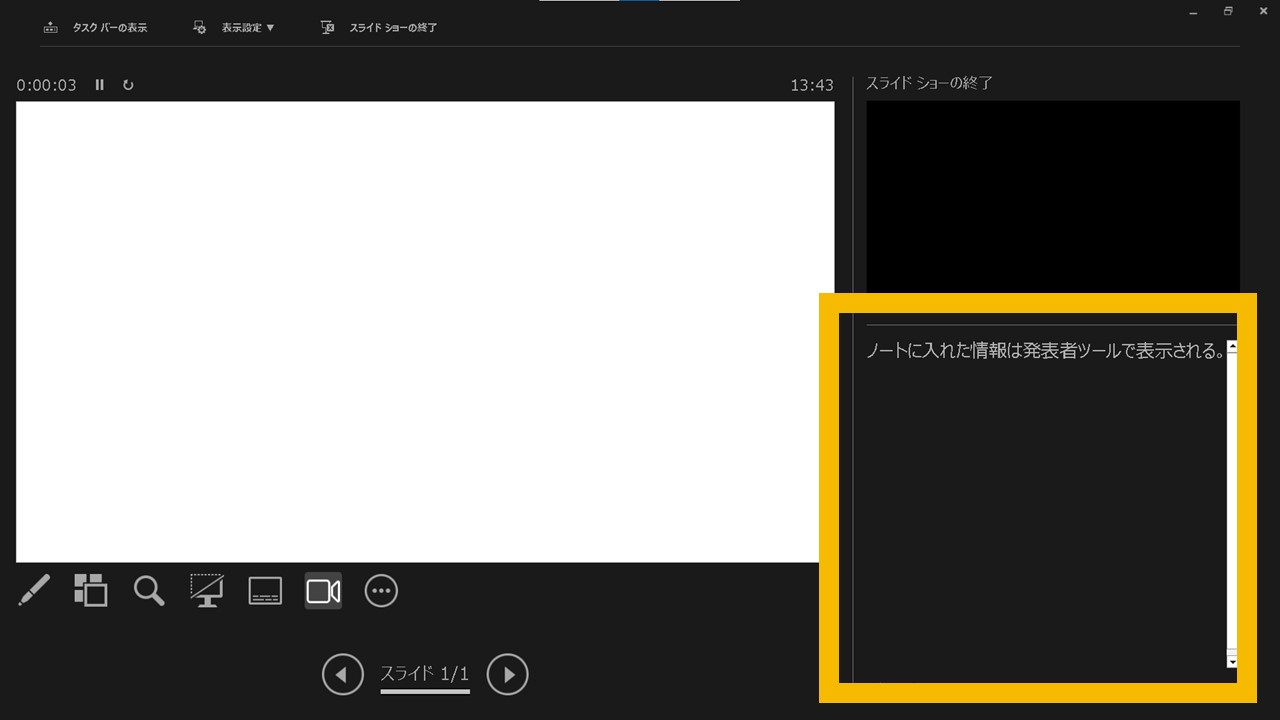Advance to next slide with right arrow
Viewport: 1280px width, 720px height.
point(507,675)
